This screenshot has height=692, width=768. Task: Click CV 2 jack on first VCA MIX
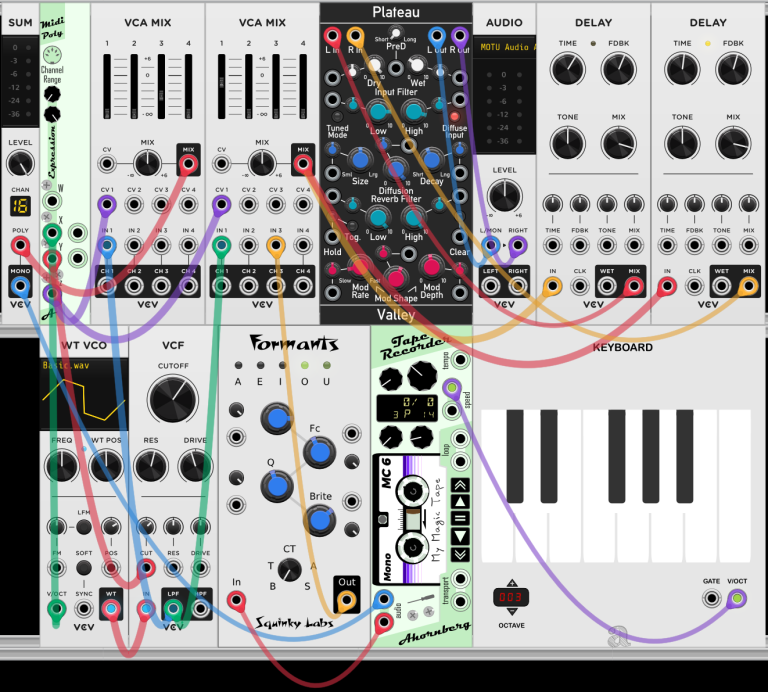coord(134,204)
